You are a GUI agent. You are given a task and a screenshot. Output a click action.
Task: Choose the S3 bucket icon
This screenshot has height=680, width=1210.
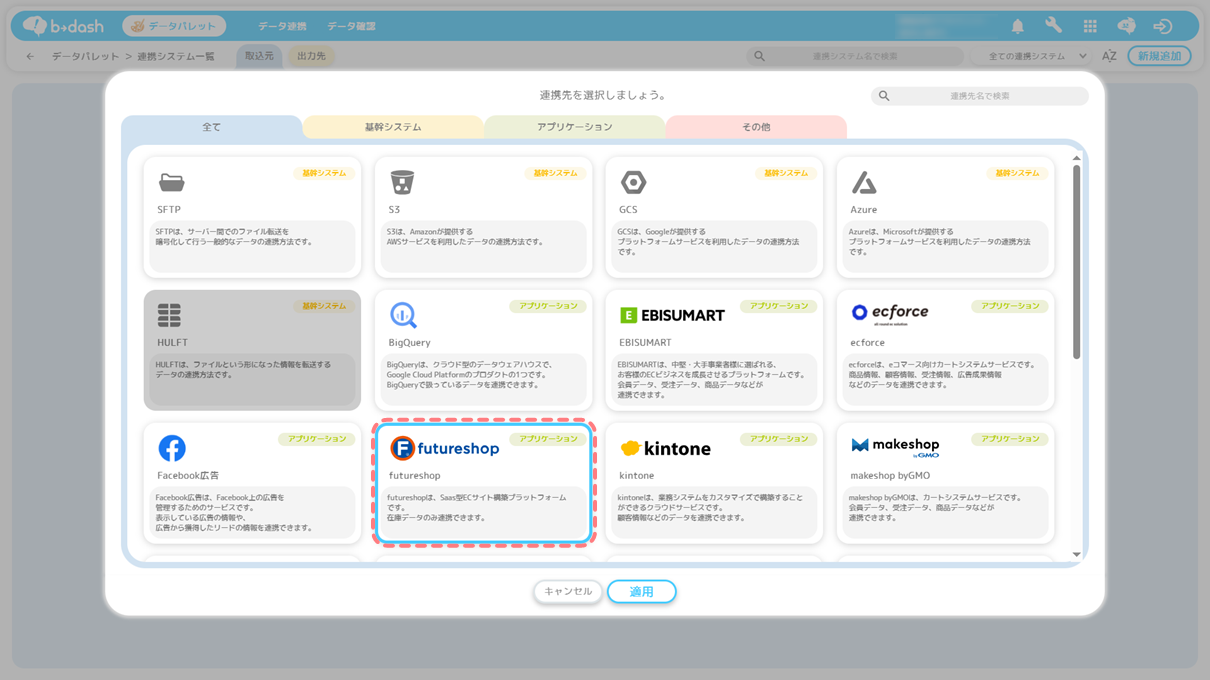[x=402, y=182]
